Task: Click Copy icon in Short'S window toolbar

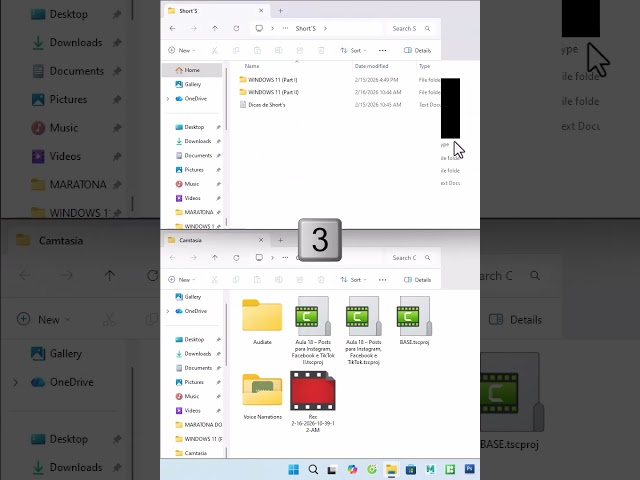Action: pos(236,51)
